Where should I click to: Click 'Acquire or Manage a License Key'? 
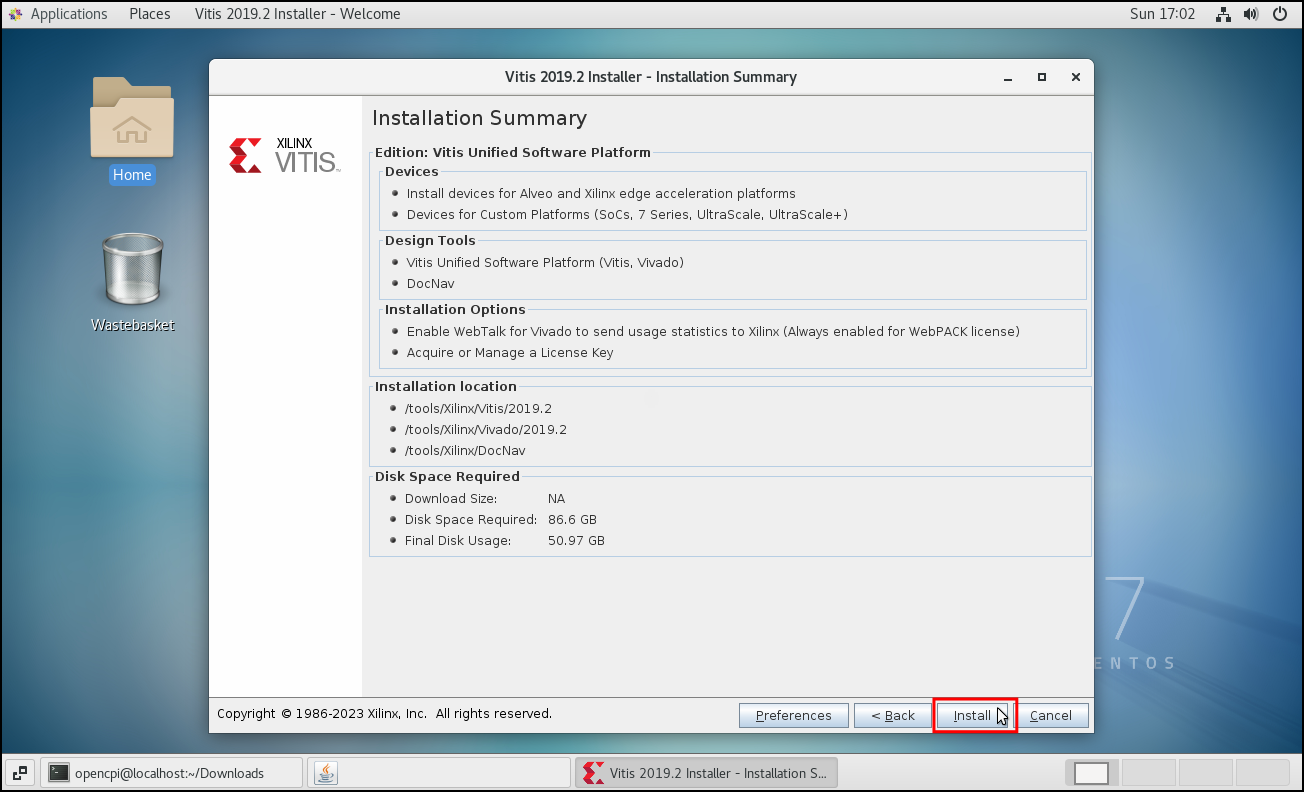click(x=510, y=352)
